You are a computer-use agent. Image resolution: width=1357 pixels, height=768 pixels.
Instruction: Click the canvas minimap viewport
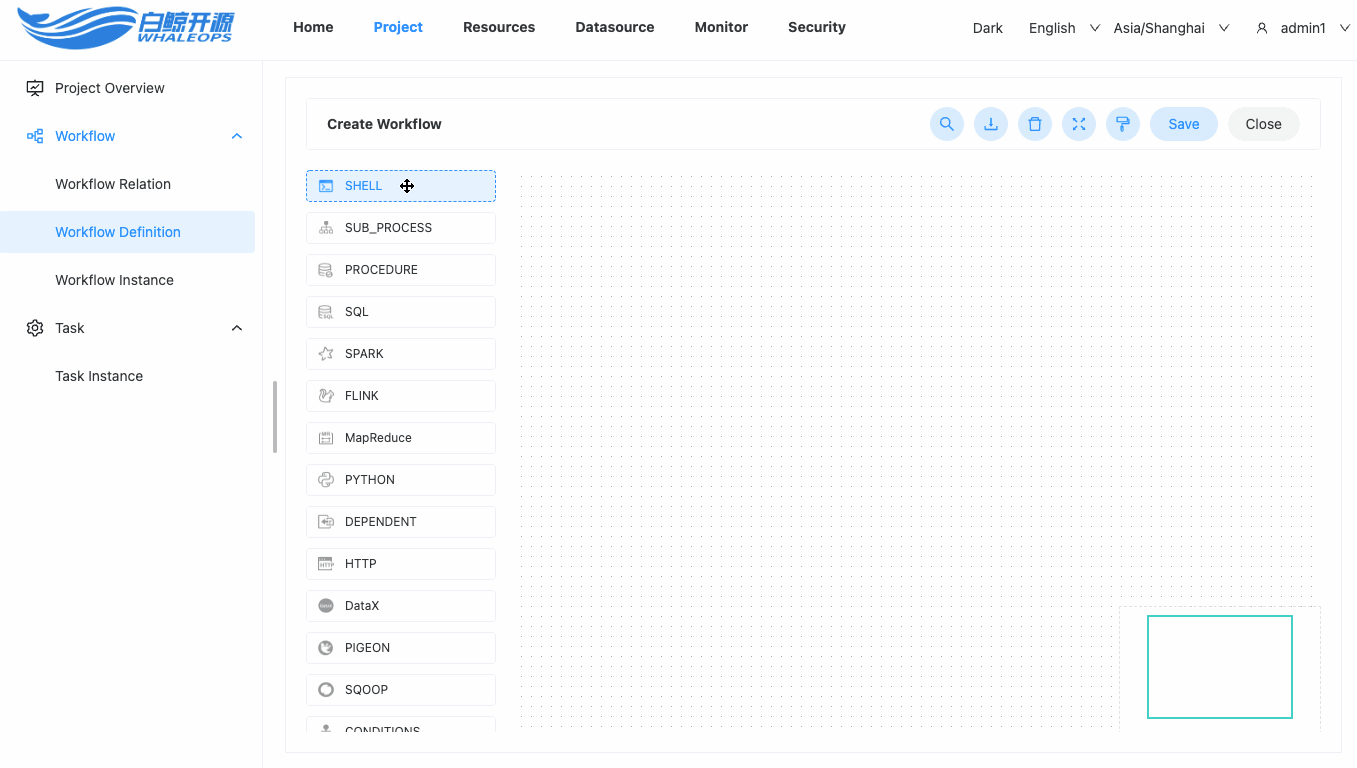click(x=1220, y=667)
